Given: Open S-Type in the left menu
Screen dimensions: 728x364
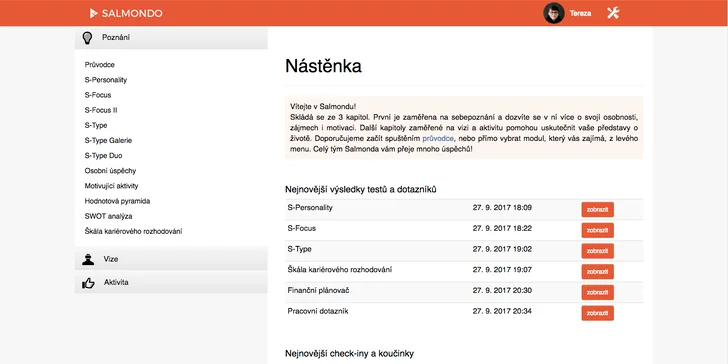Looking at the screenshot, I should click(x=96, y=125).
